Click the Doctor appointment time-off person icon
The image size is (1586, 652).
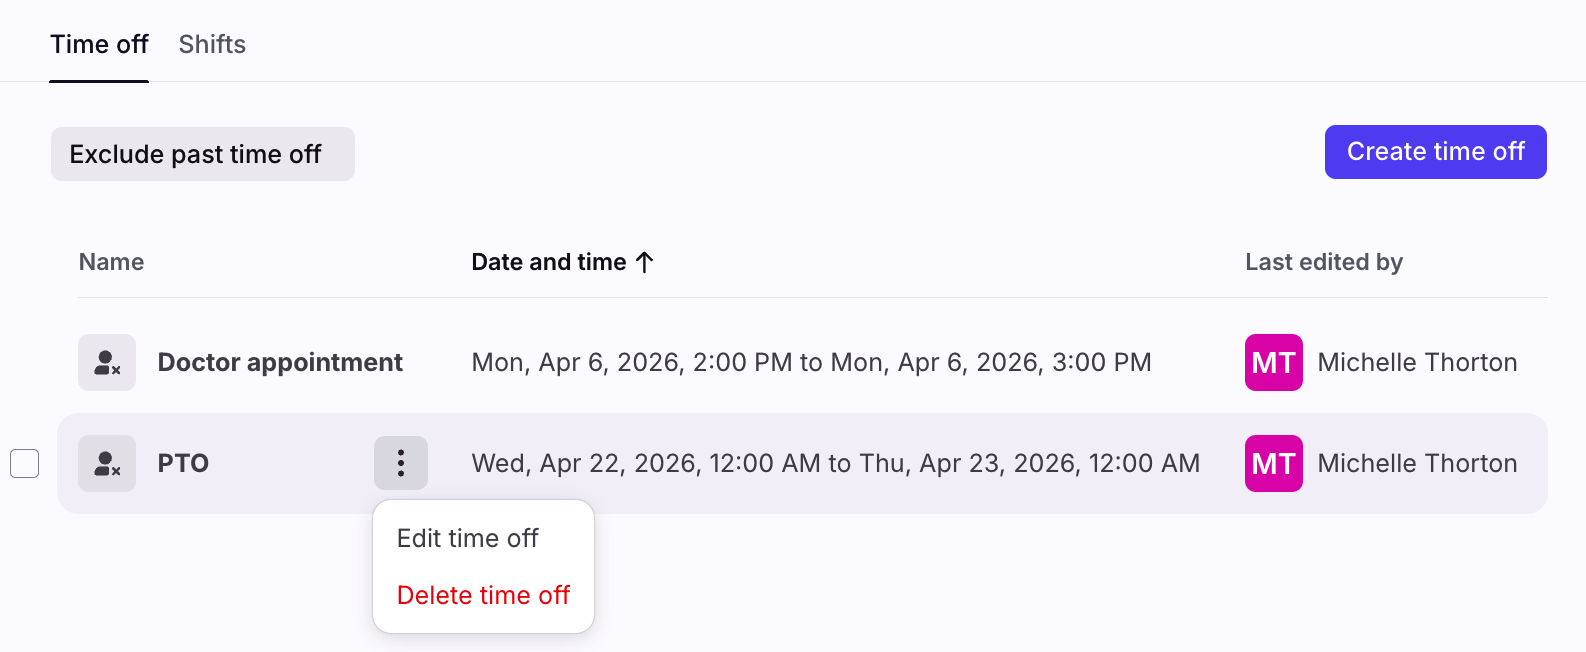(107, 362)
